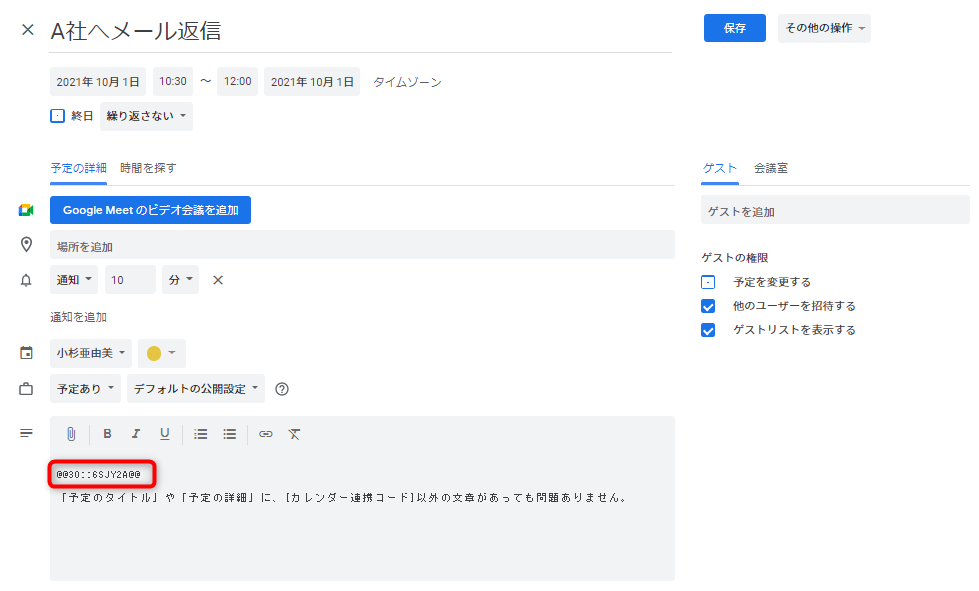The height and width of the screenshot is (591, 979).
Task: Insert a numbered list
Action: click(x=200, y=434)
